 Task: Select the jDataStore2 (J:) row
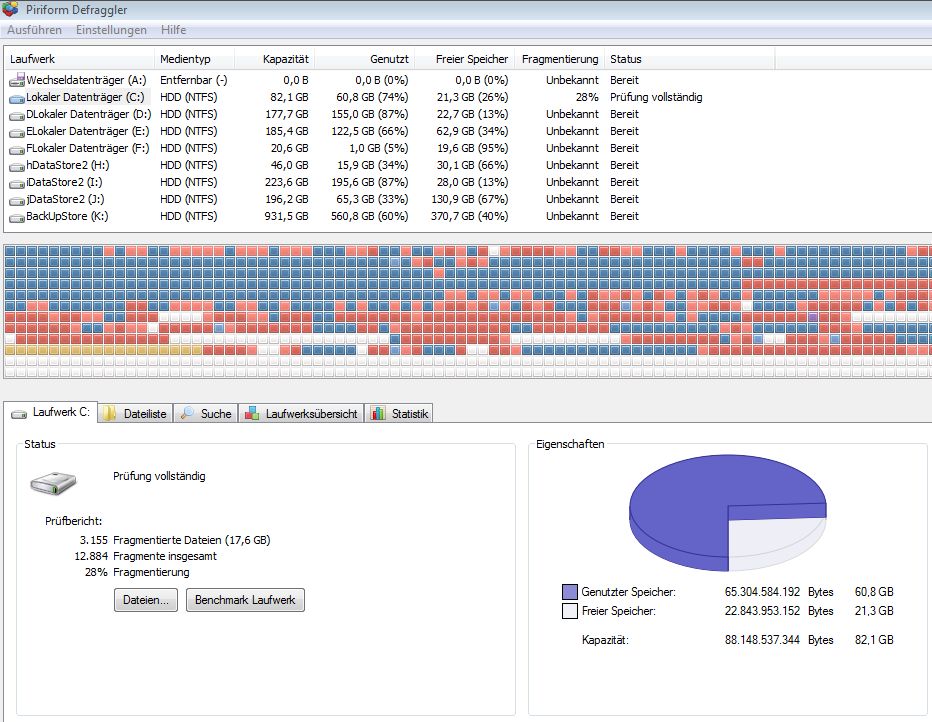pos(389,199)
